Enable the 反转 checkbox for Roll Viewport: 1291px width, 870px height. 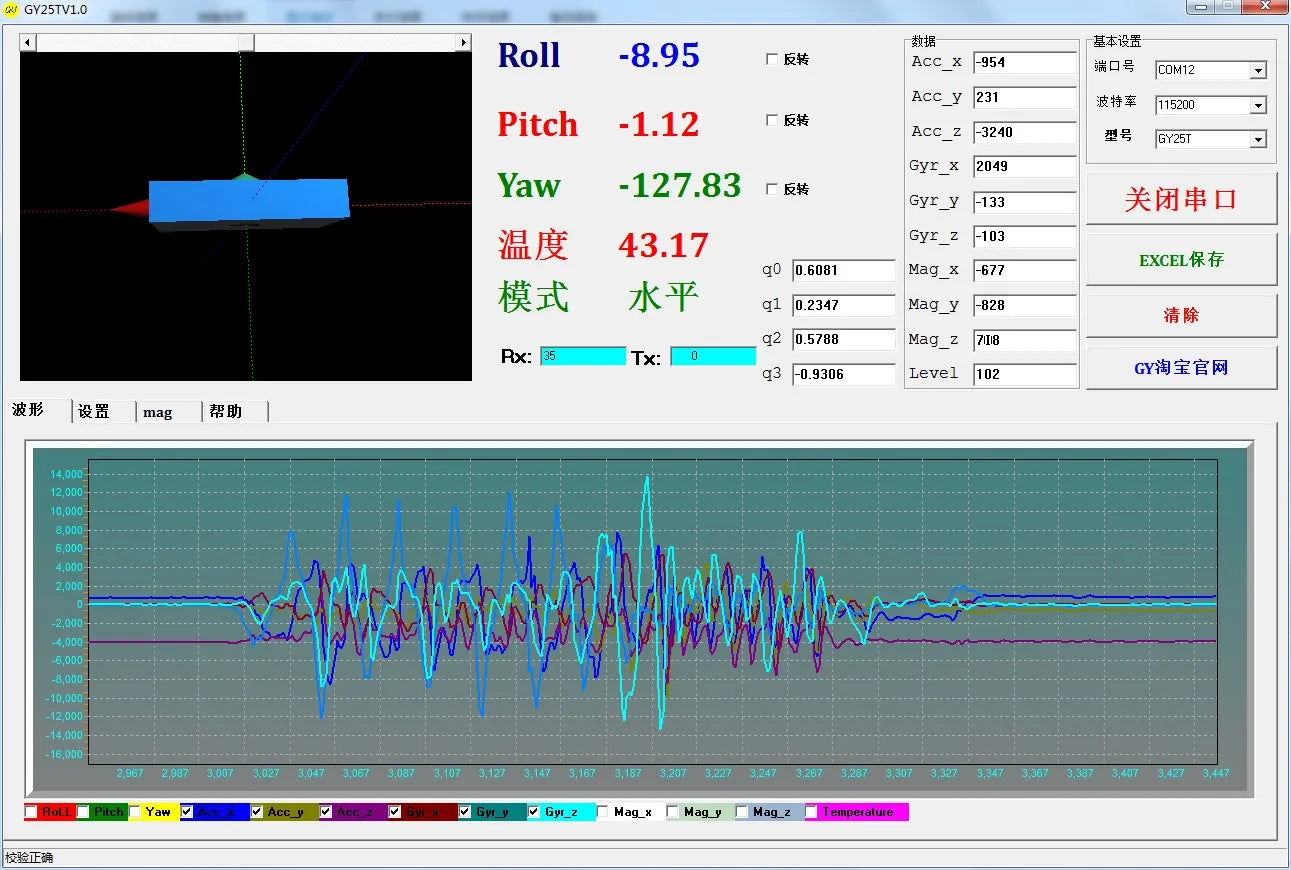(771, 59)
